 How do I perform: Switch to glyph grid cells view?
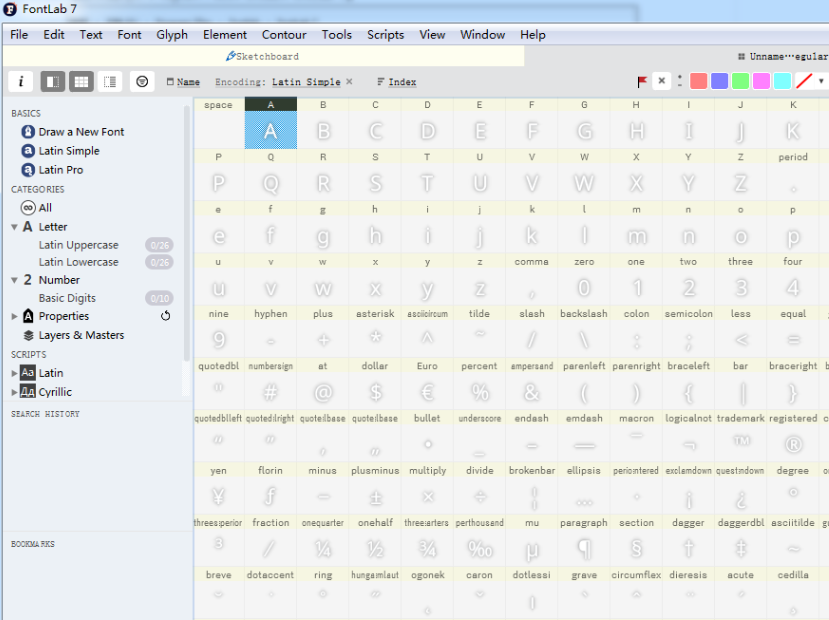(81, 81)
